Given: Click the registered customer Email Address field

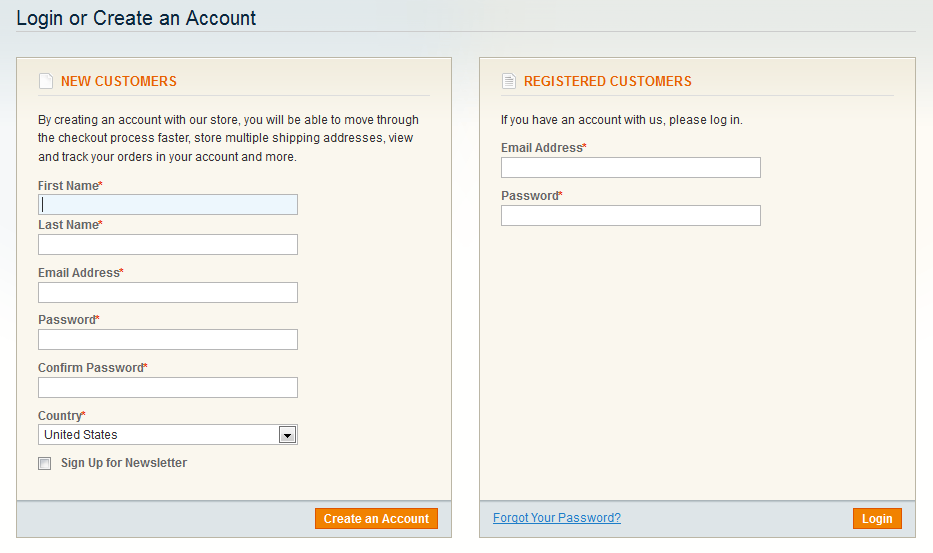Looking at the screenshot, I should point(631,167).
